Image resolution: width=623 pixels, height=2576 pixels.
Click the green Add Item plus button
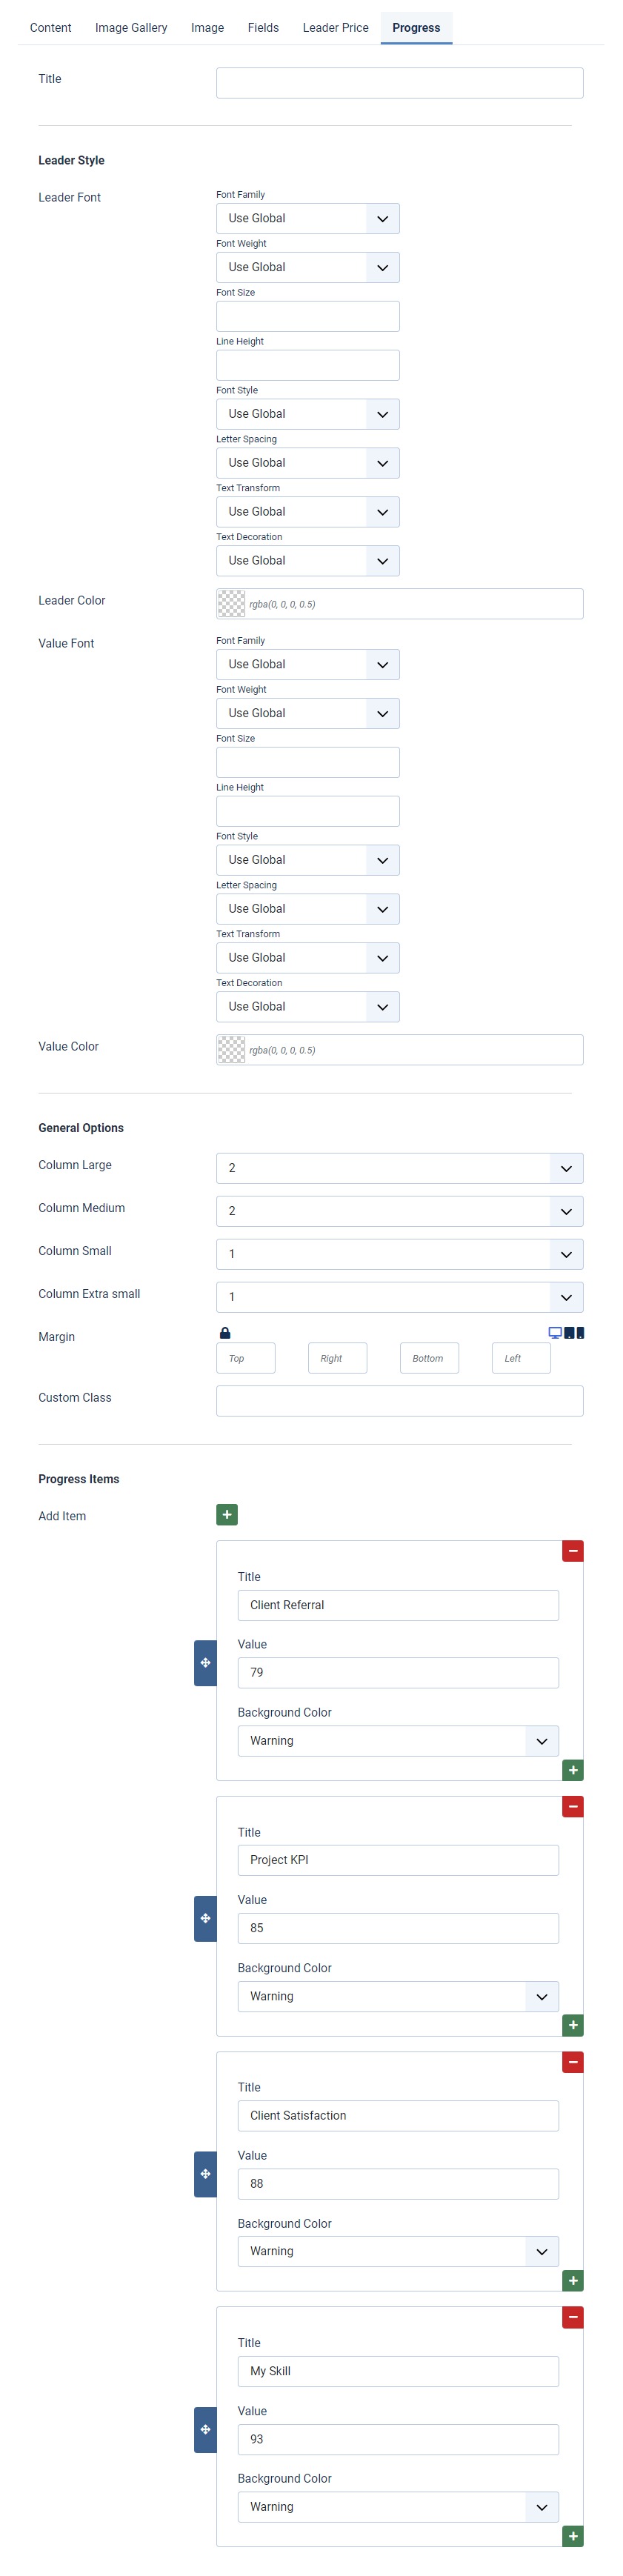pos(227,1514)
